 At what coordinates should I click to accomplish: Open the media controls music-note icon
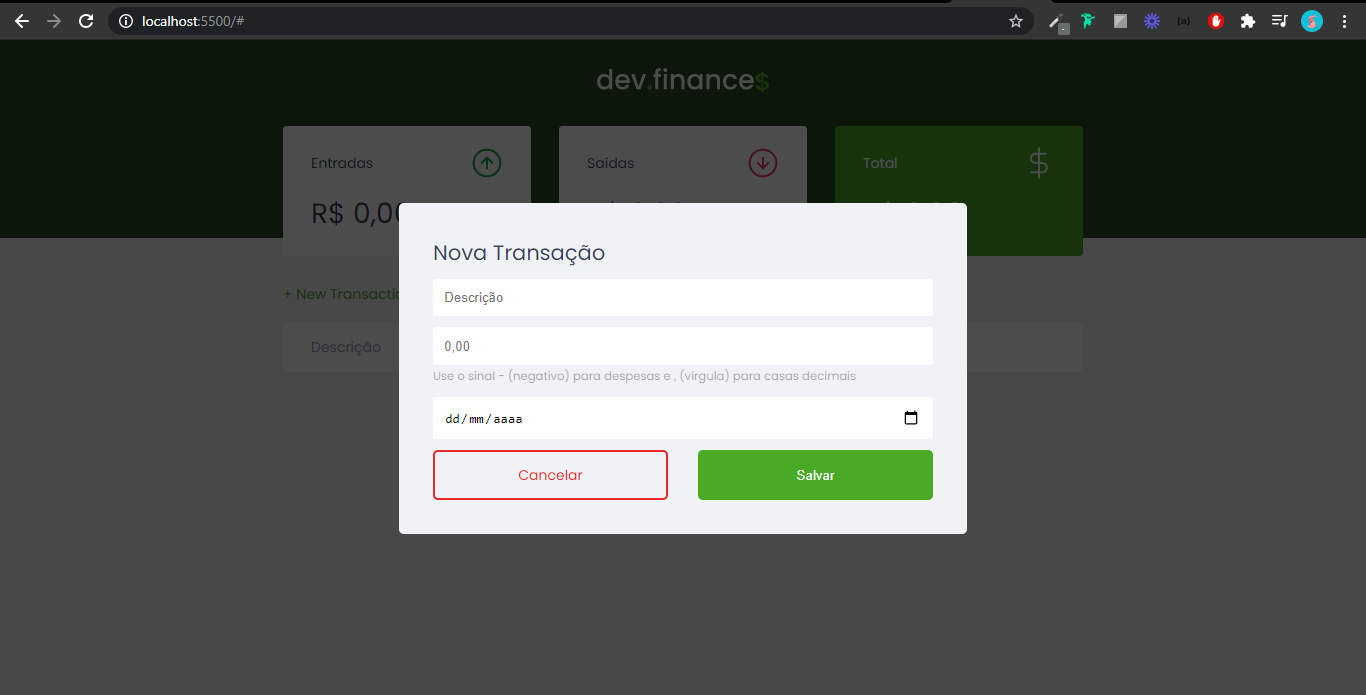[x=1280, y=21]
